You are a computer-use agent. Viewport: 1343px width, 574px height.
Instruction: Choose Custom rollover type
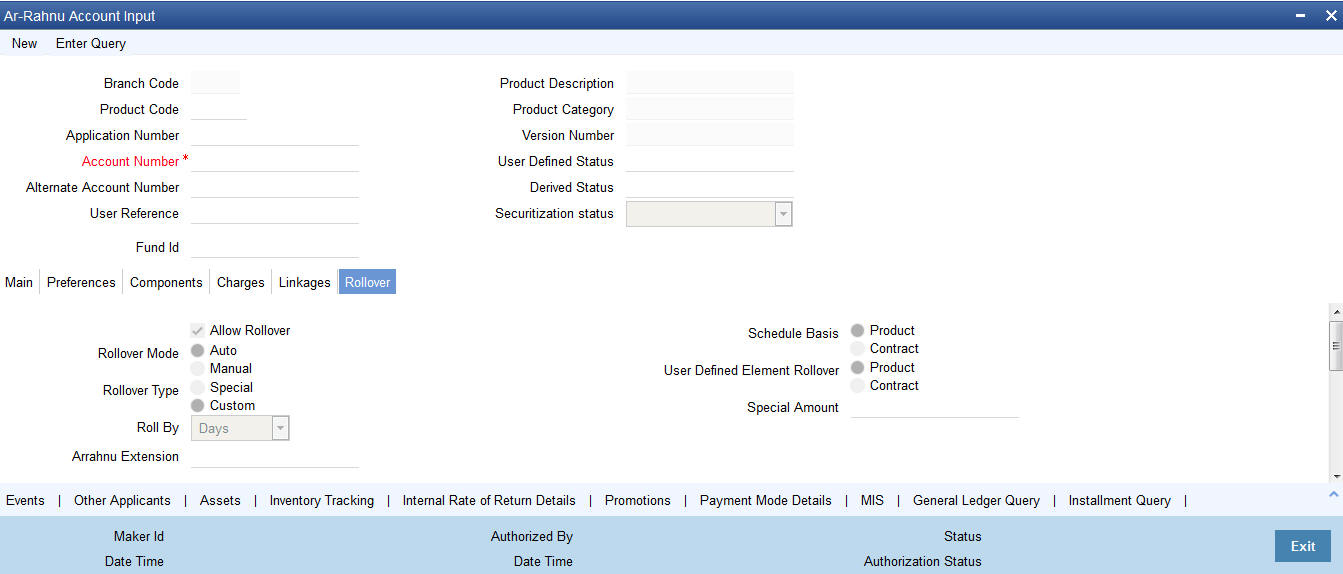[197, 406]
